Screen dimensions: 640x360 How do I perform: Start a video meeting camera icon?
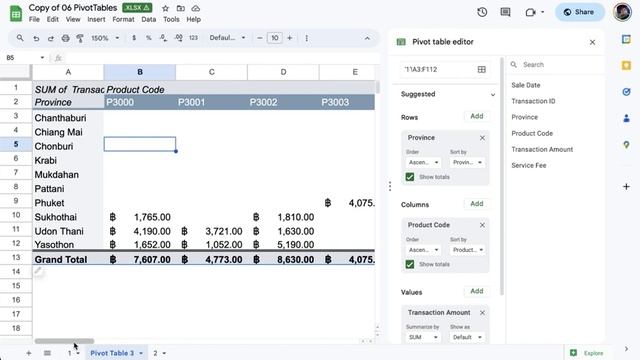[x=530, y=12]
